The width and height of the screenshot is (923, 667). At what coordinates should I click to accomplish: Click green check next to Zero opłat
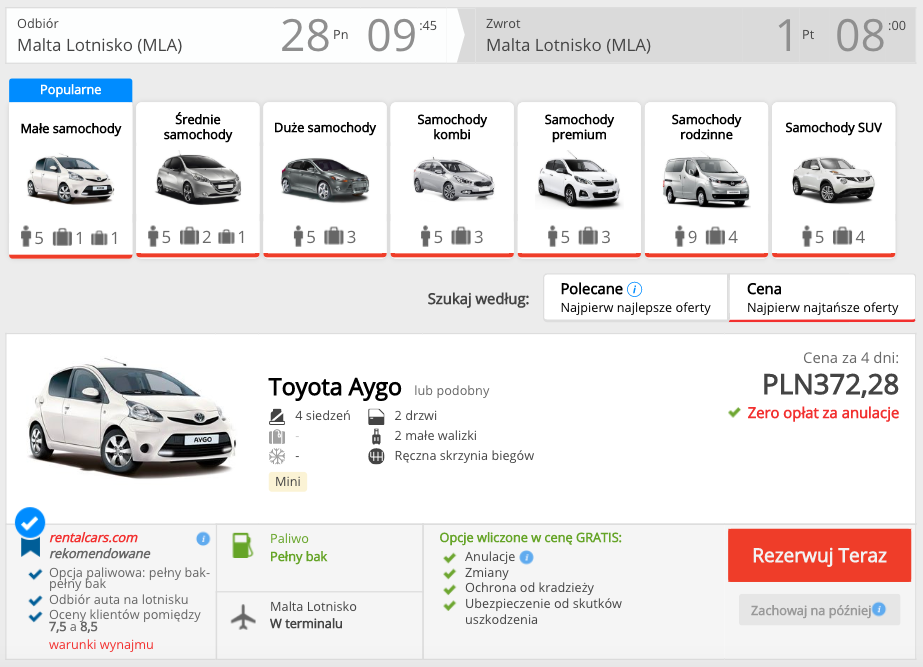coord(734,413)
